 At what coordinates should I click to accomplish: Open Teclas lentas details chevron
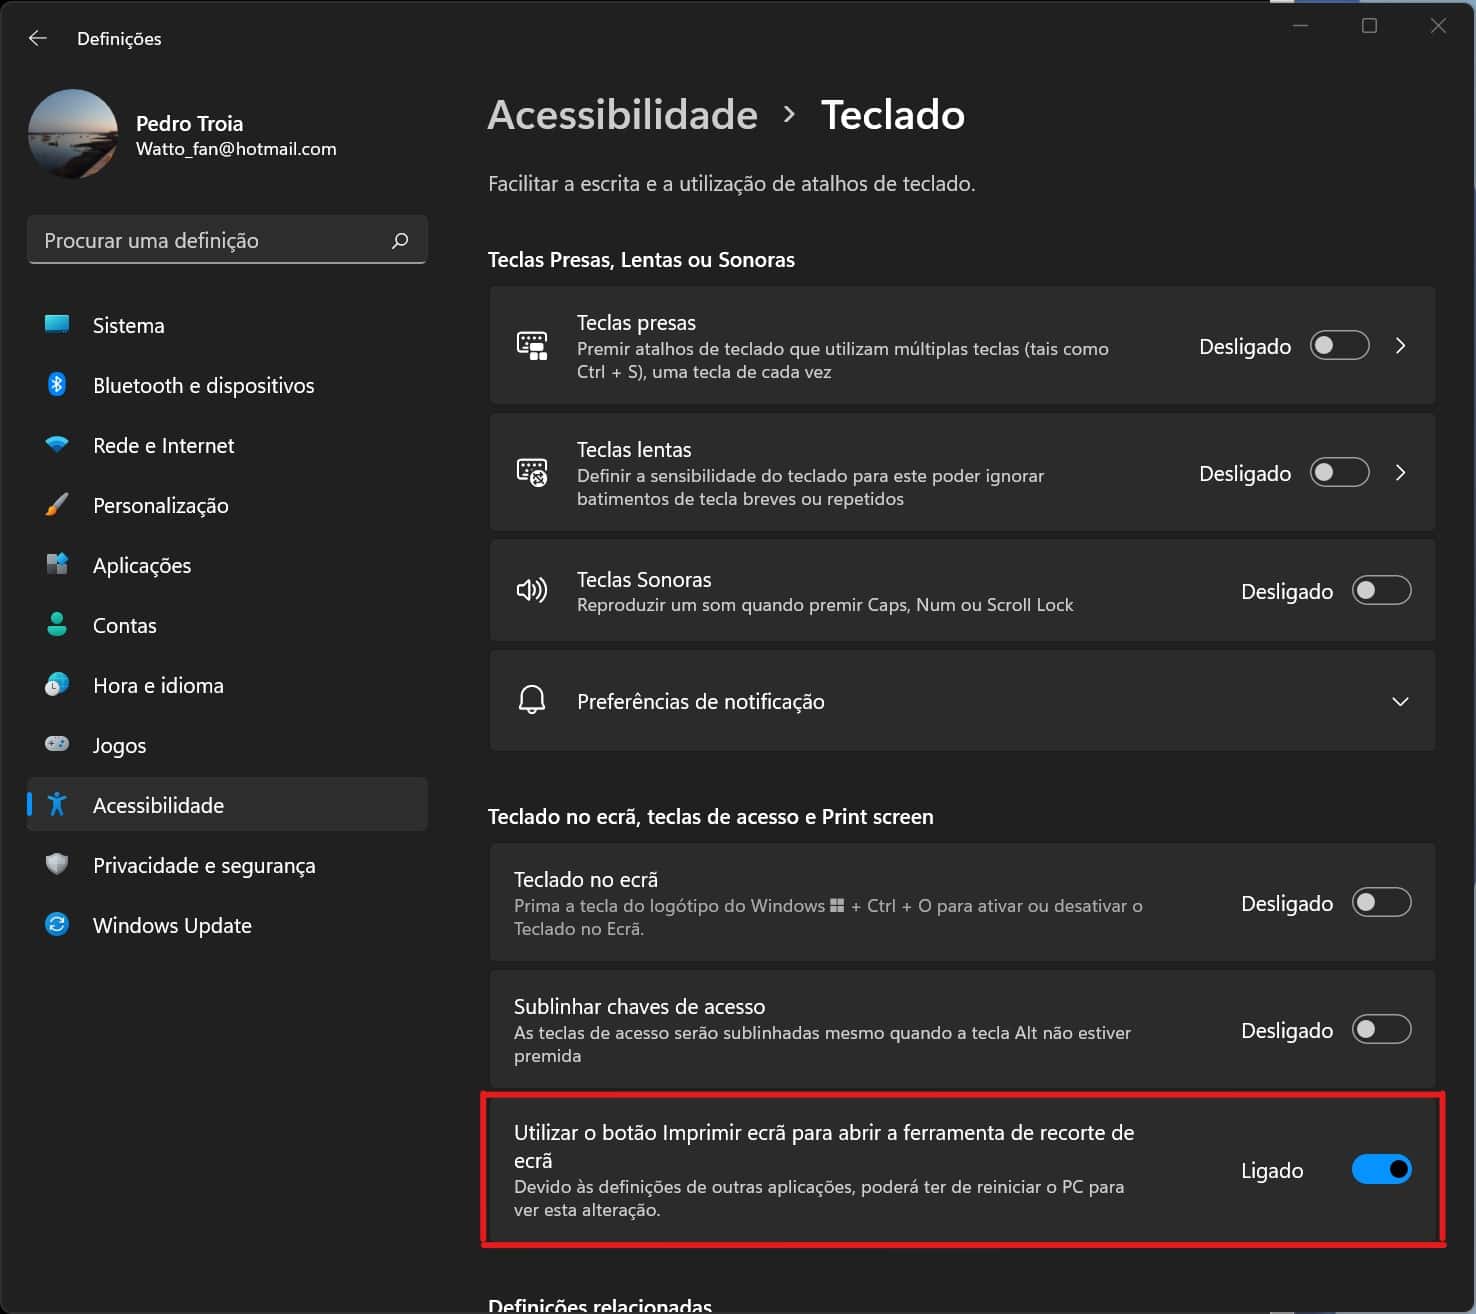(x=1401, y=473)
